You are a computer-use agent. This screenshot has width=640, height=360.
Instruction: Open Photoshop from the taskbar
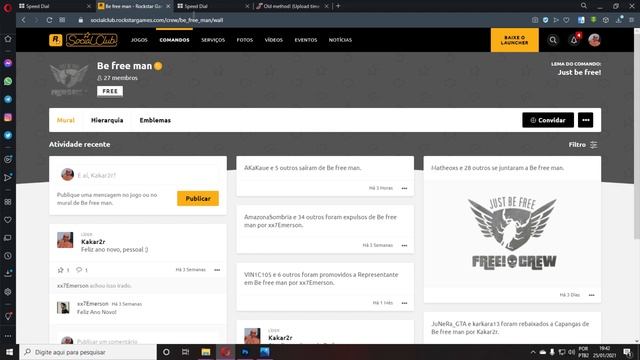(245, 352)
